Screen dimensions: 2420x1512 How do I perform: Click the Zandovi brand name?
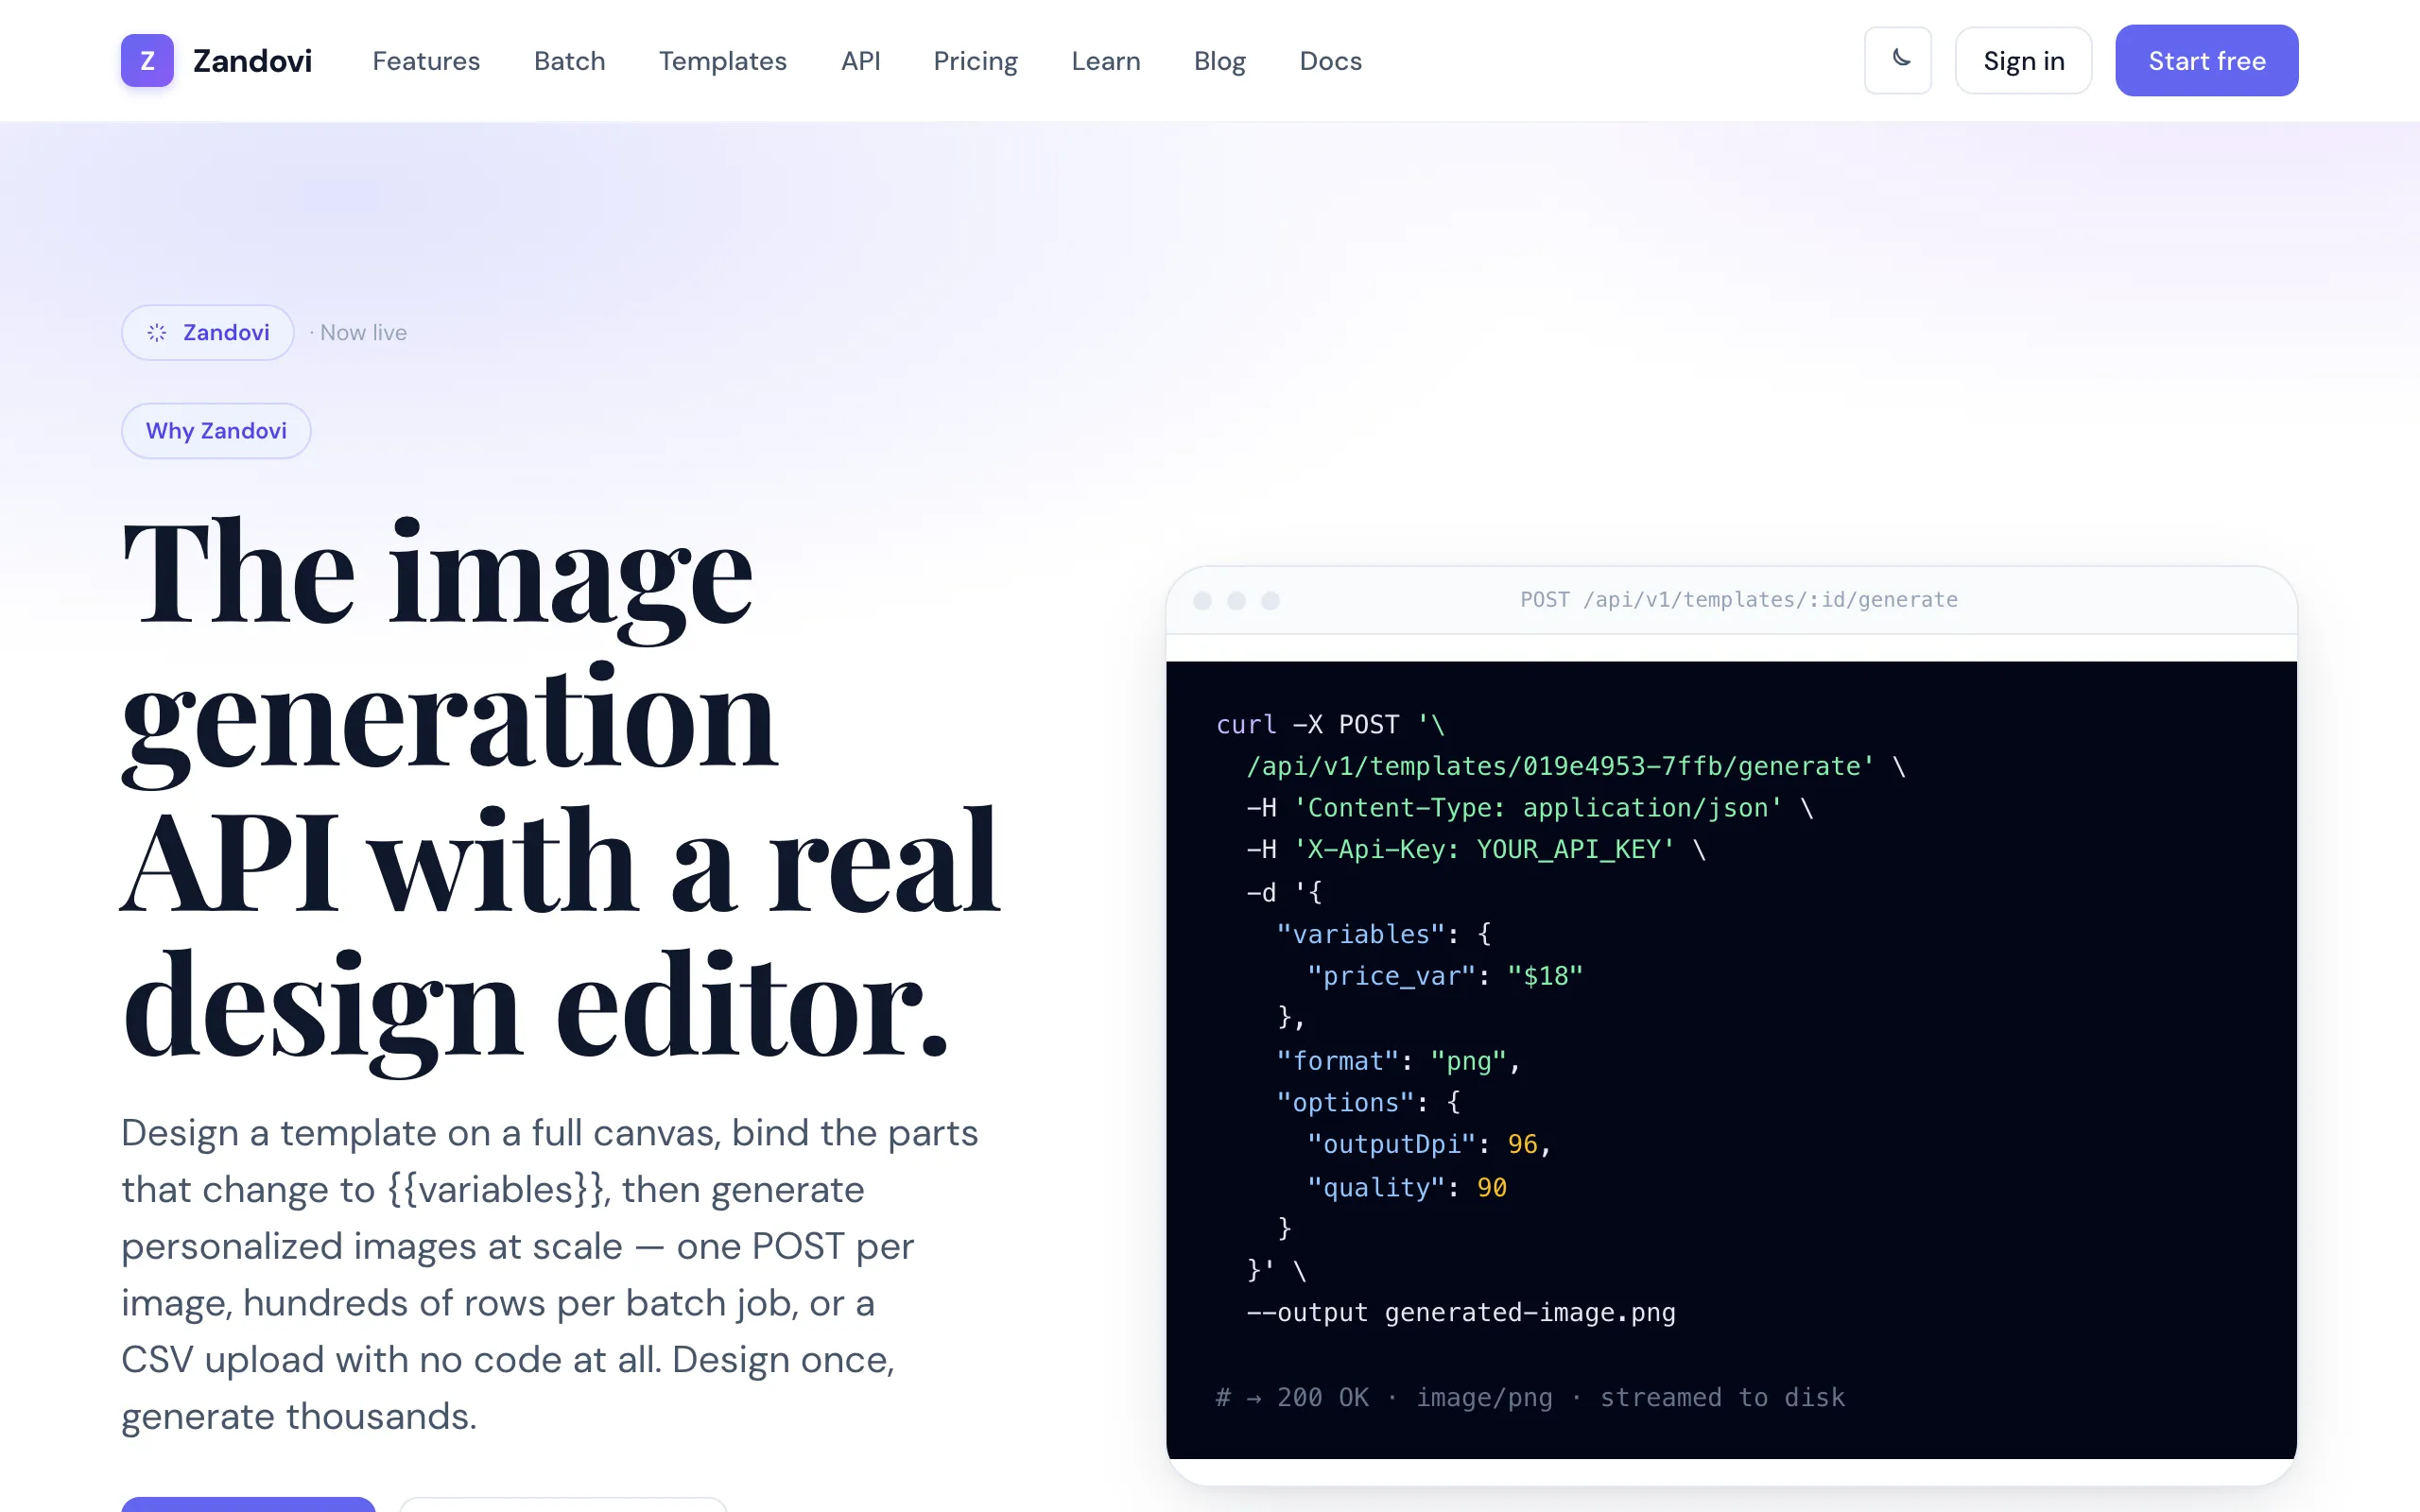tap(252, 61)
